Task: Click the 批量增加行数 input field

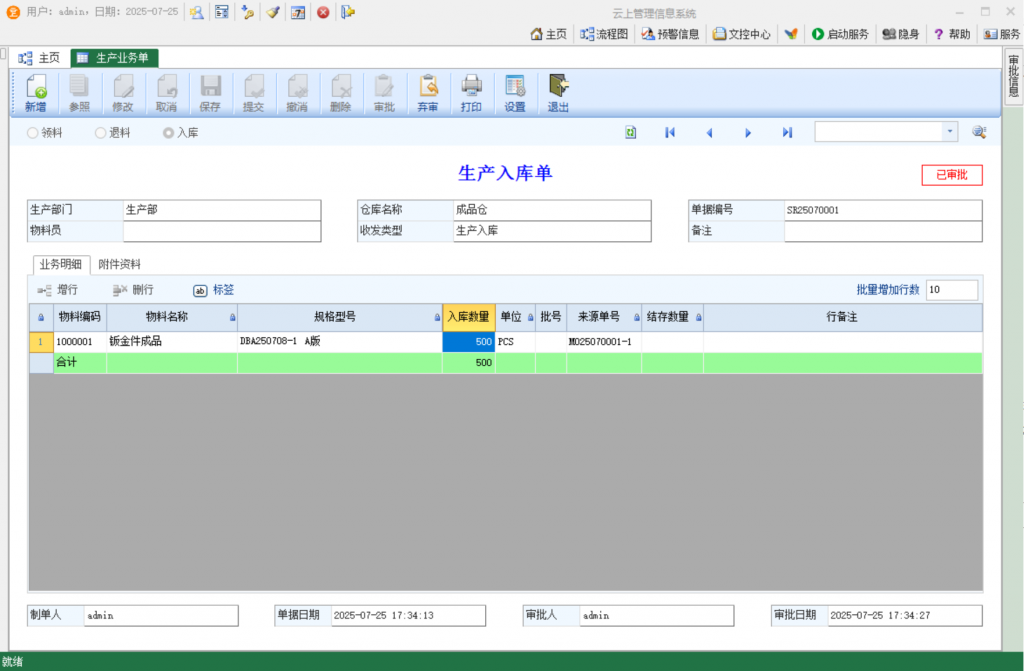Action: tap(952, 289)
